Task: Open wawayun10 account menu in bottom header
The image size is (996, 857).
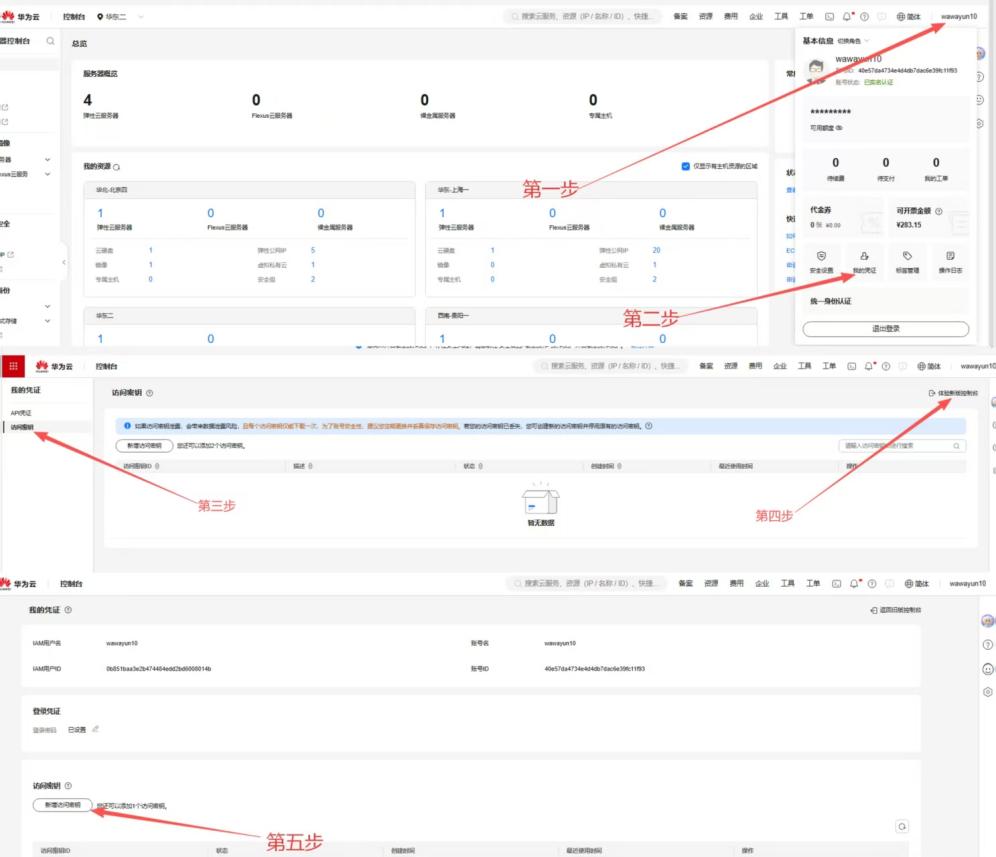Action: tap(967, 583)
